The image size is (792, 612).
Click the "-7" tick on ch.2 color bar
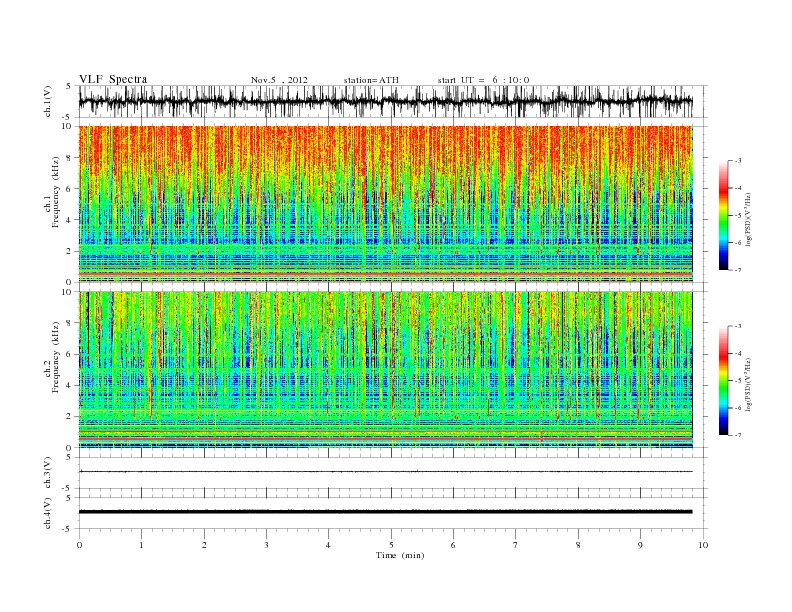point(737,435)
